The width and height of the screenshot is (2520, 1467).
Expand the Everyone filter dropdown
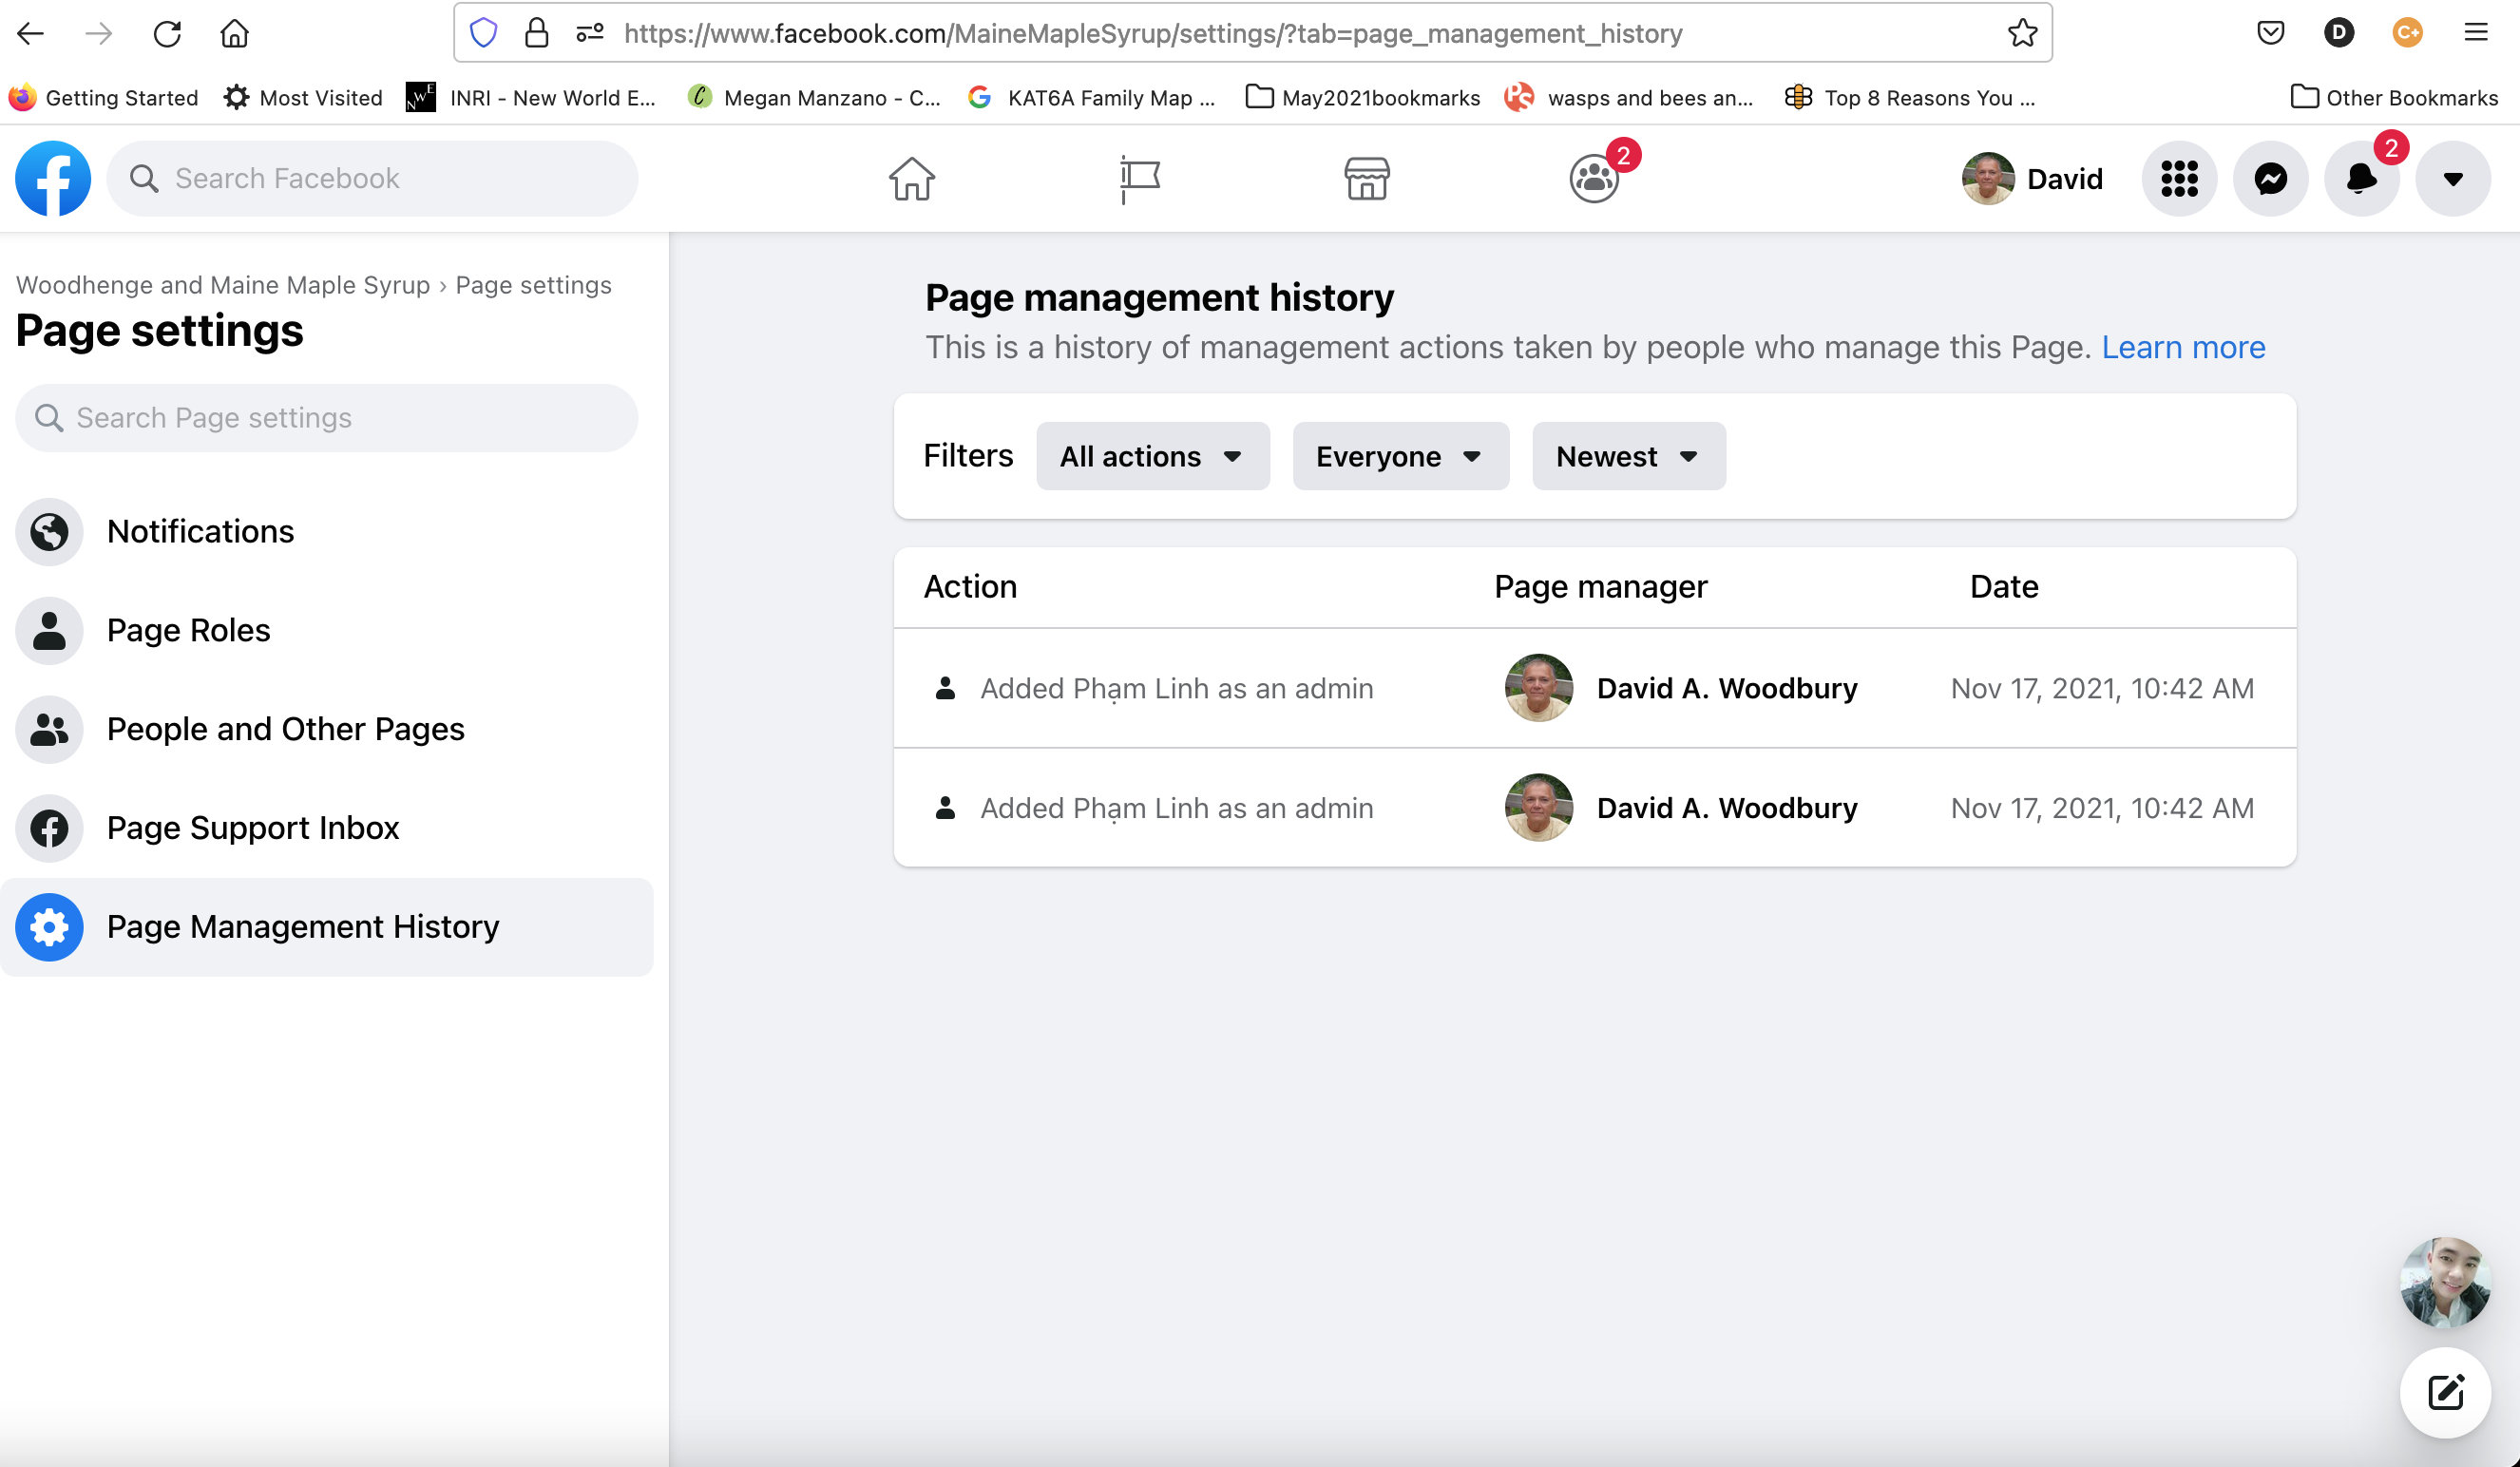coord(1400,456)
